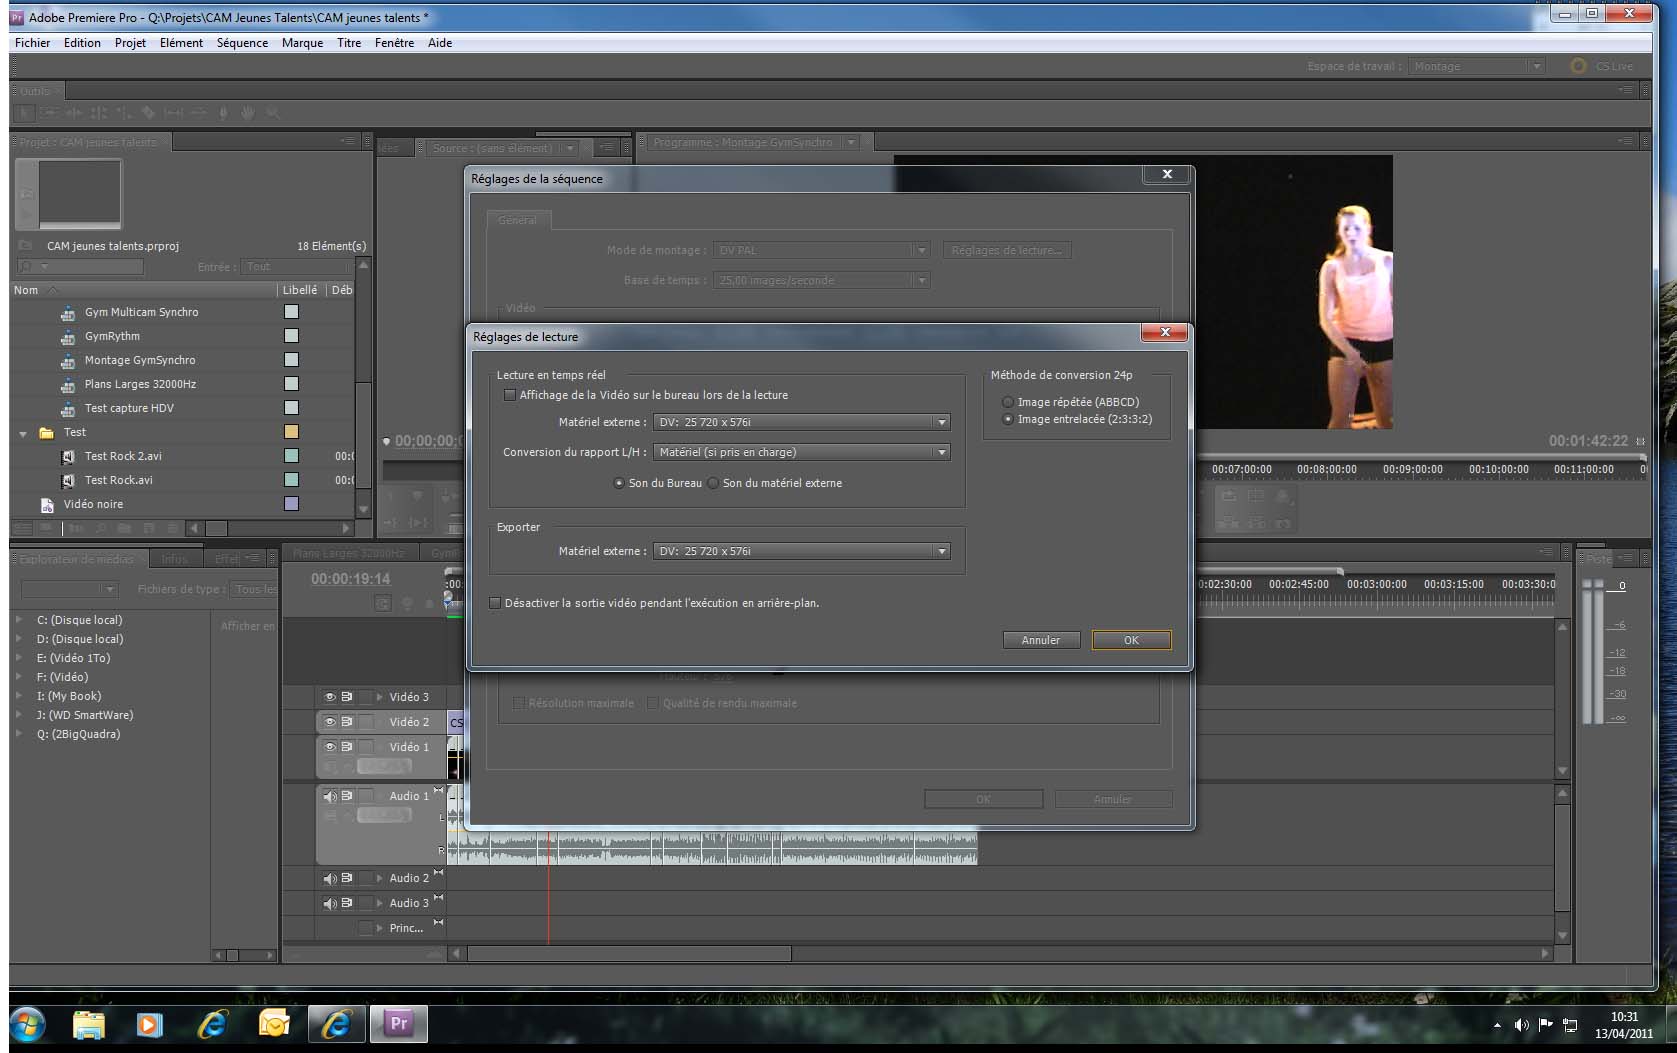Select Image entrelacée (2:3:3:2) option
This screenshot has width=1677, height=1053.
click(1008, 420)
